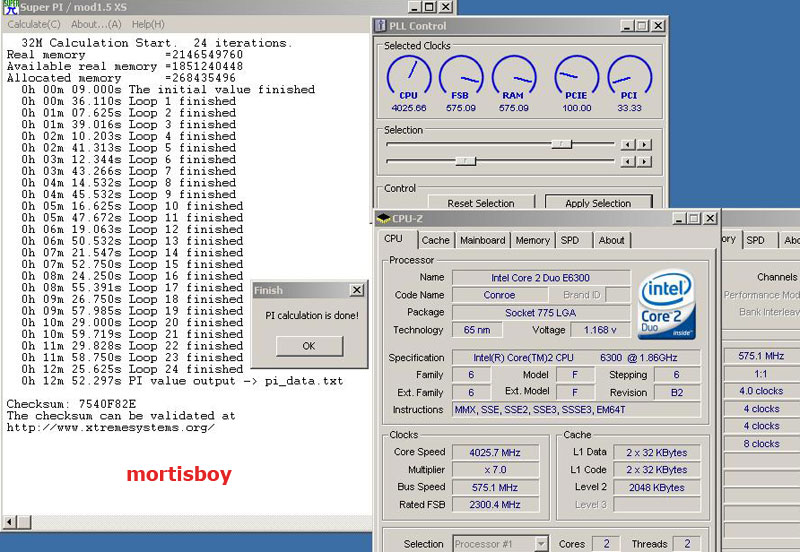Switch to the Cache tab in CPU-Z
The height and width of the screenshot is (552, 800).
pos(436,240)
